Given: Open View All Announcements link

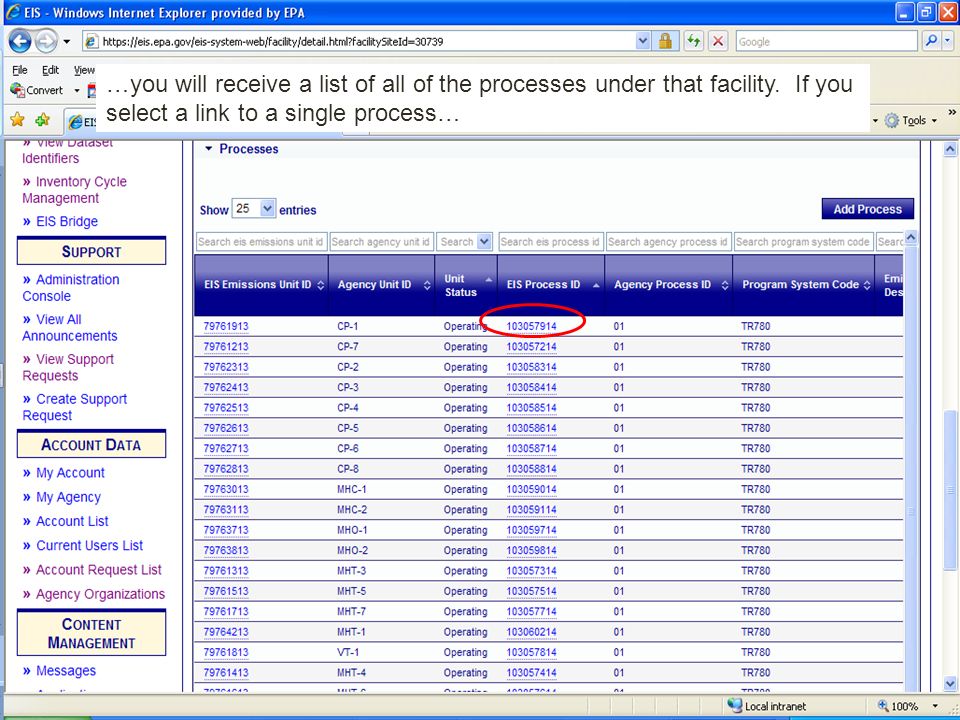Looking at the screenshot, I should (x=70, y=328).
